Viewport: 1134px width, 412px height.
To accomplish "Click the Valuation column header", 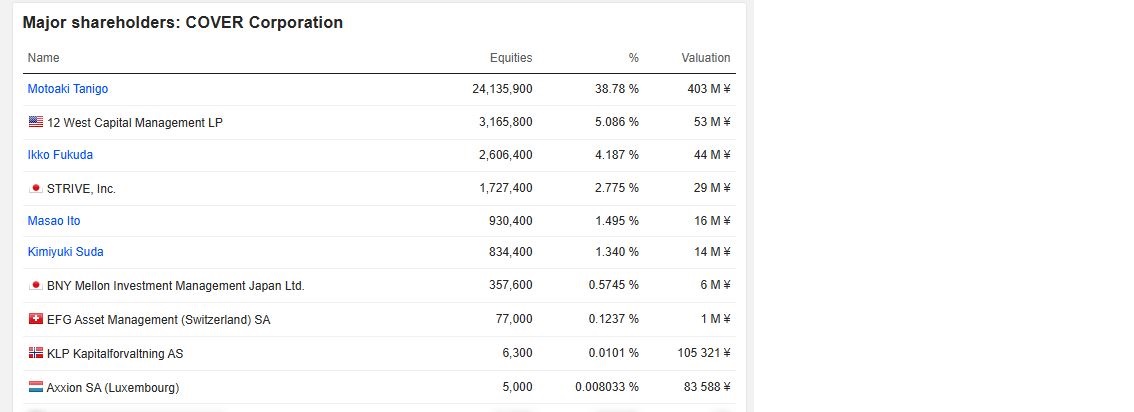I will point(706,58).
